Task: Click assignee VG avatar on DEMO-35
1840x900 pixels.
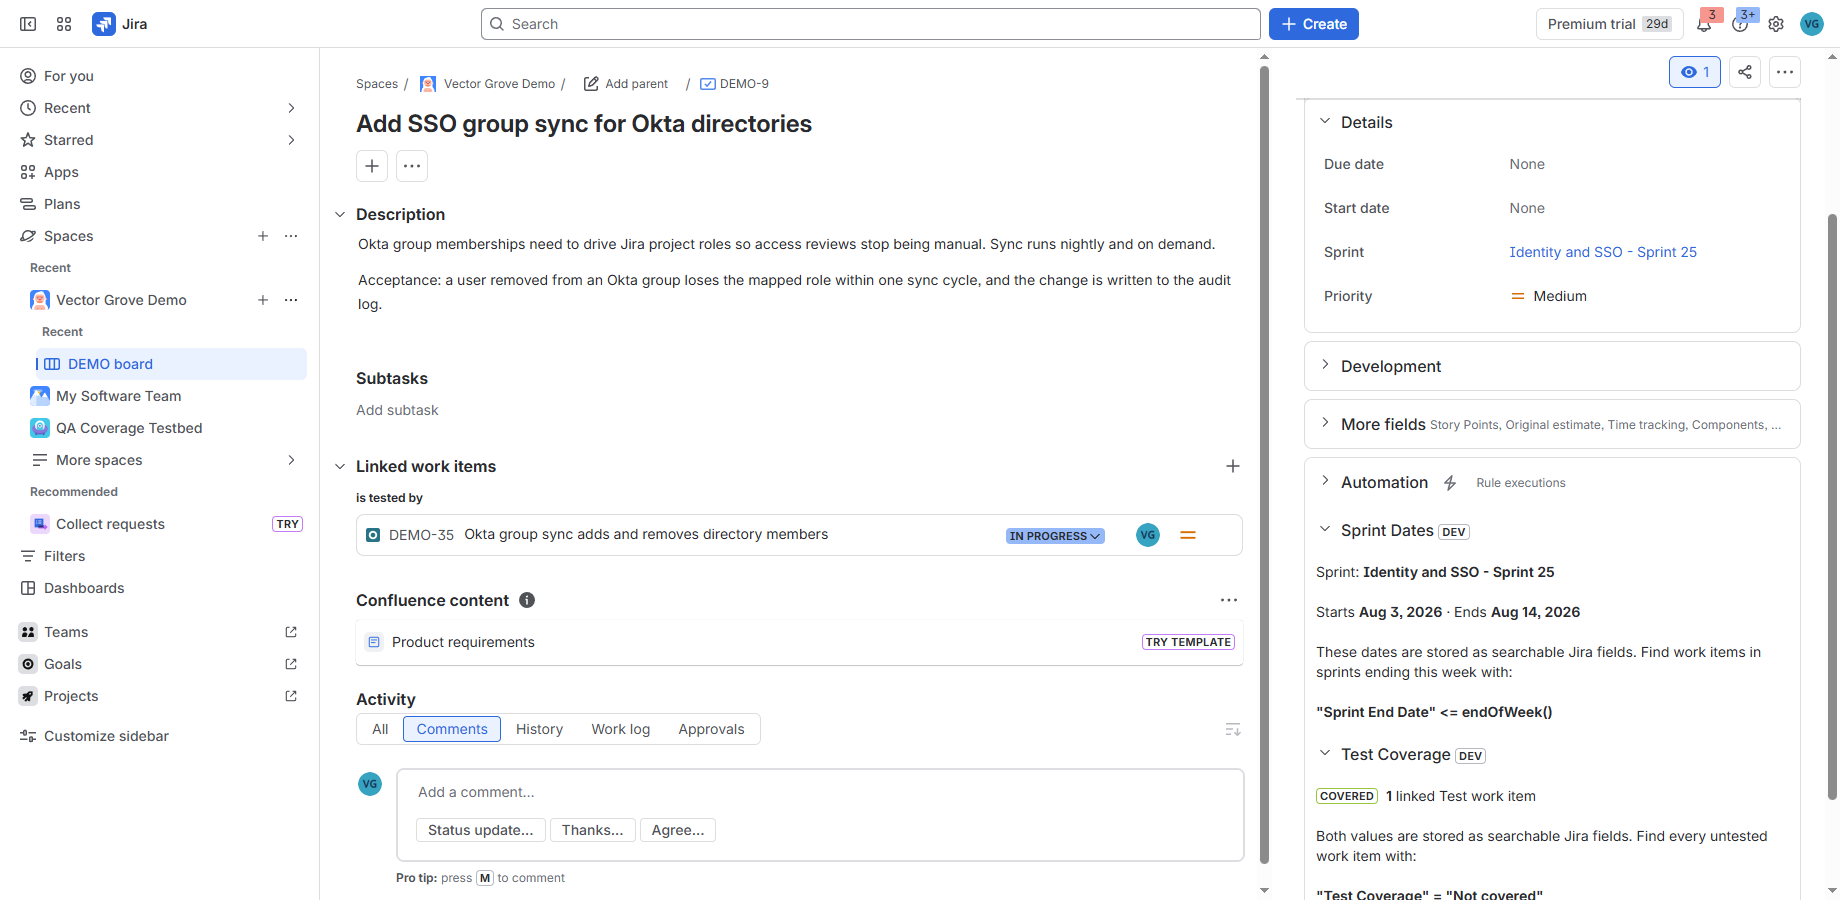Action: 1148,535
